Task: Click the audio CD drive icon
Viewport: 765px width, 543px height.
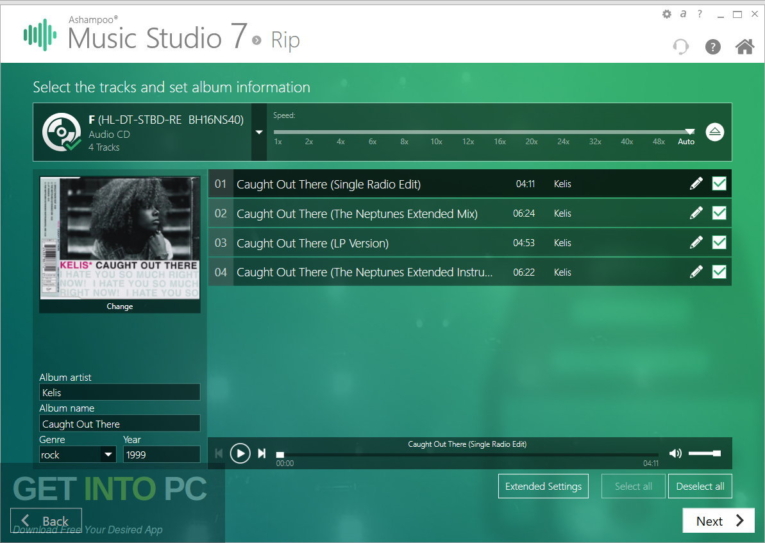Action: (61, 132)
